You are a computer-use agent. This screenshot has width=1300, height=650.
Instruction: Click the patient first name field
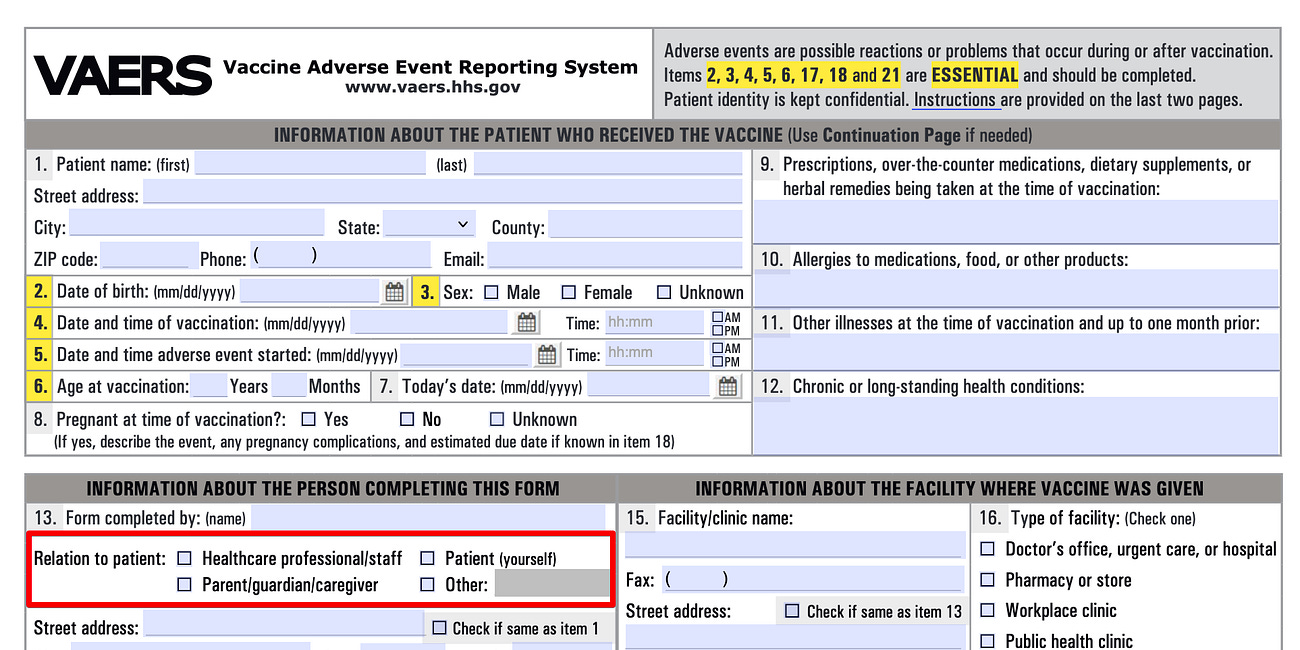(310, 163)
